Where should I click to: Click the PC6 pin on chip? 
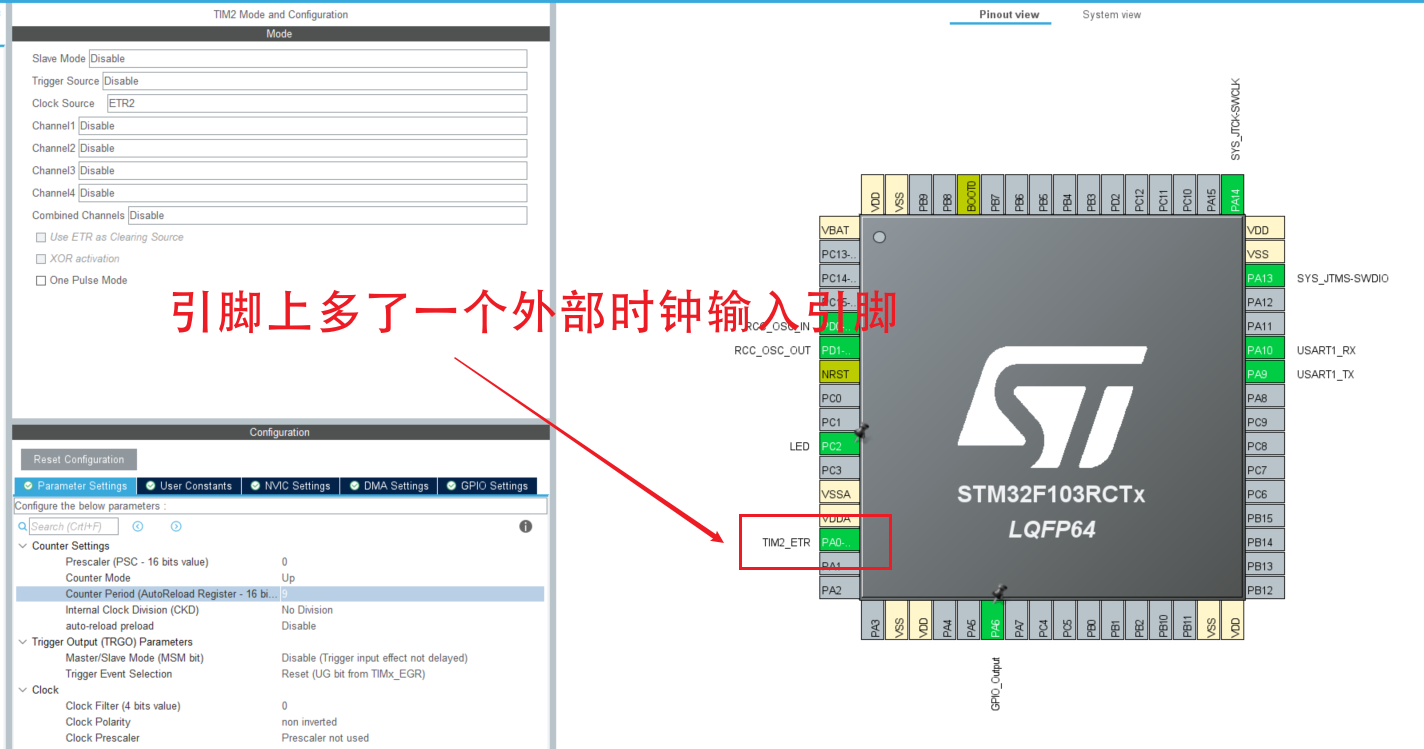(1264, 494)
